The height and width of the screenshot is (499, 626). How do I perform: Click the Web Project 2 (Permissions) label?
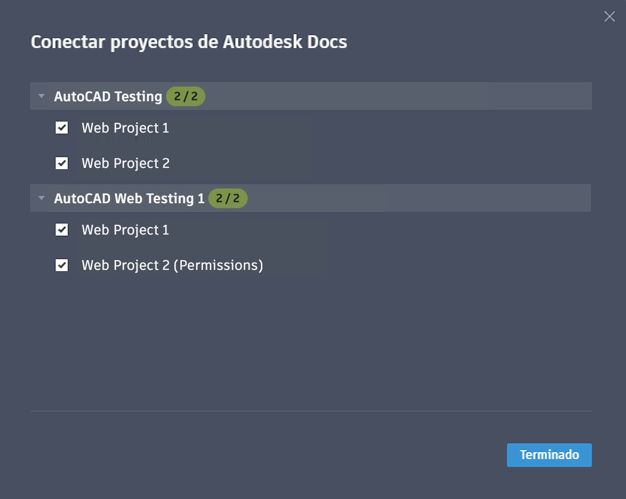pos(172,265)
